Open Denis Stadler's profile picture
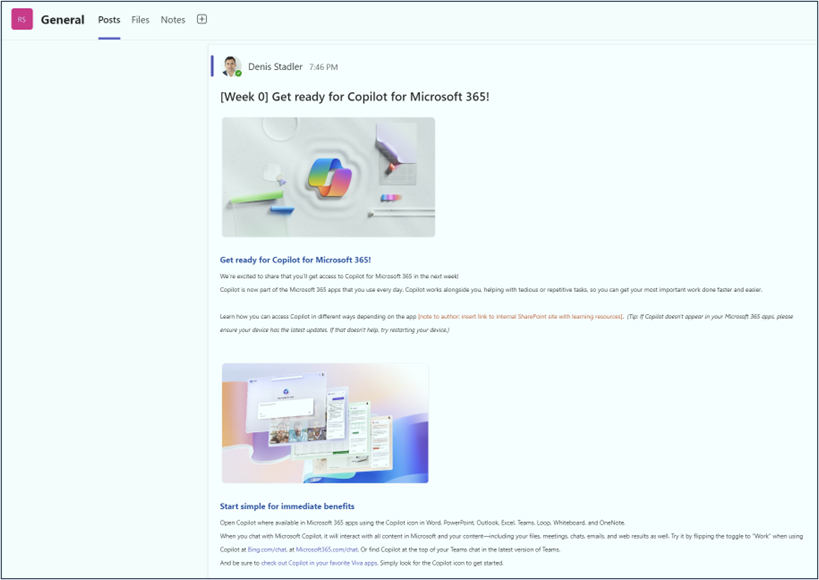This screenshot has width=819, height=580. point(231,66)
